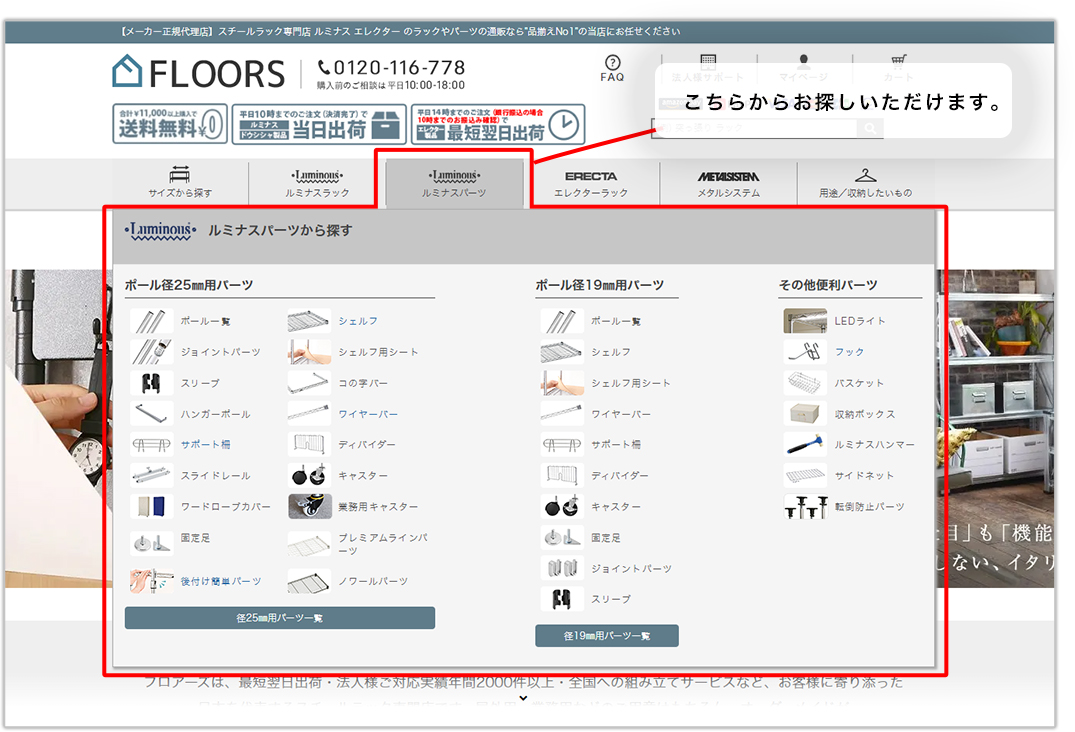Click the 25mm ディバイダー icon
This screenshot has width=1075, height=732.
click(309, 444)
